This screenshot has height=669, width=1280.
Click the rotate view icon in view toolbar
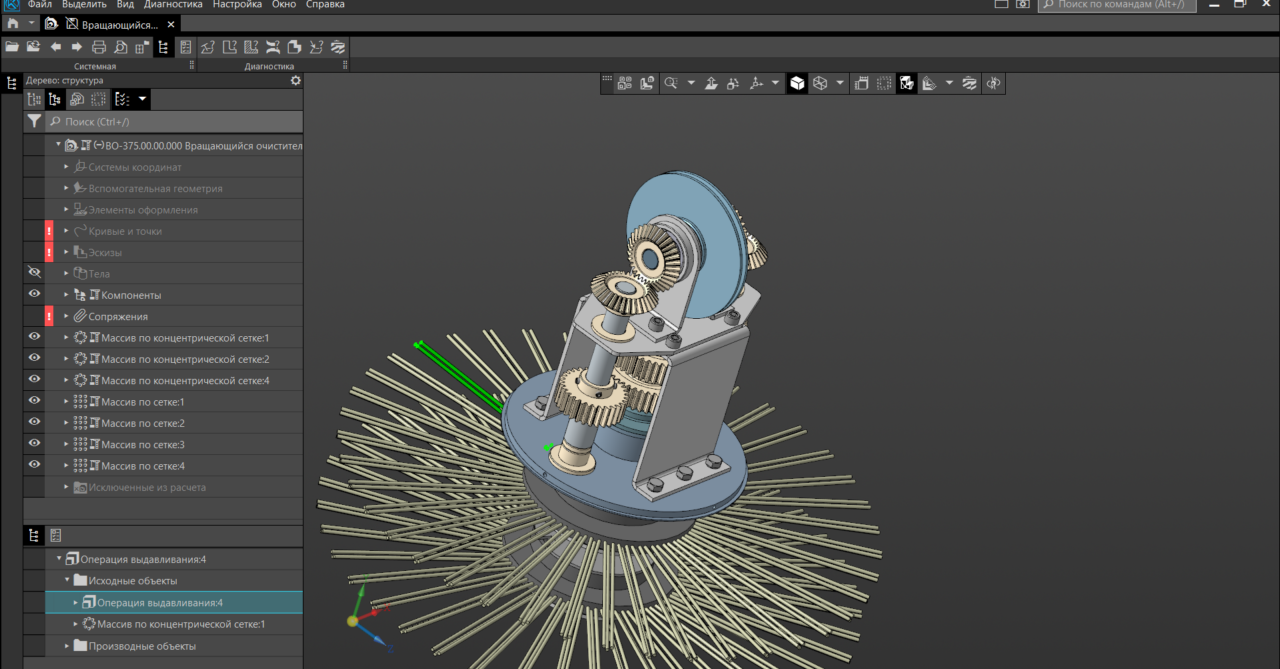pyautogui.click(x=993, y=84)
